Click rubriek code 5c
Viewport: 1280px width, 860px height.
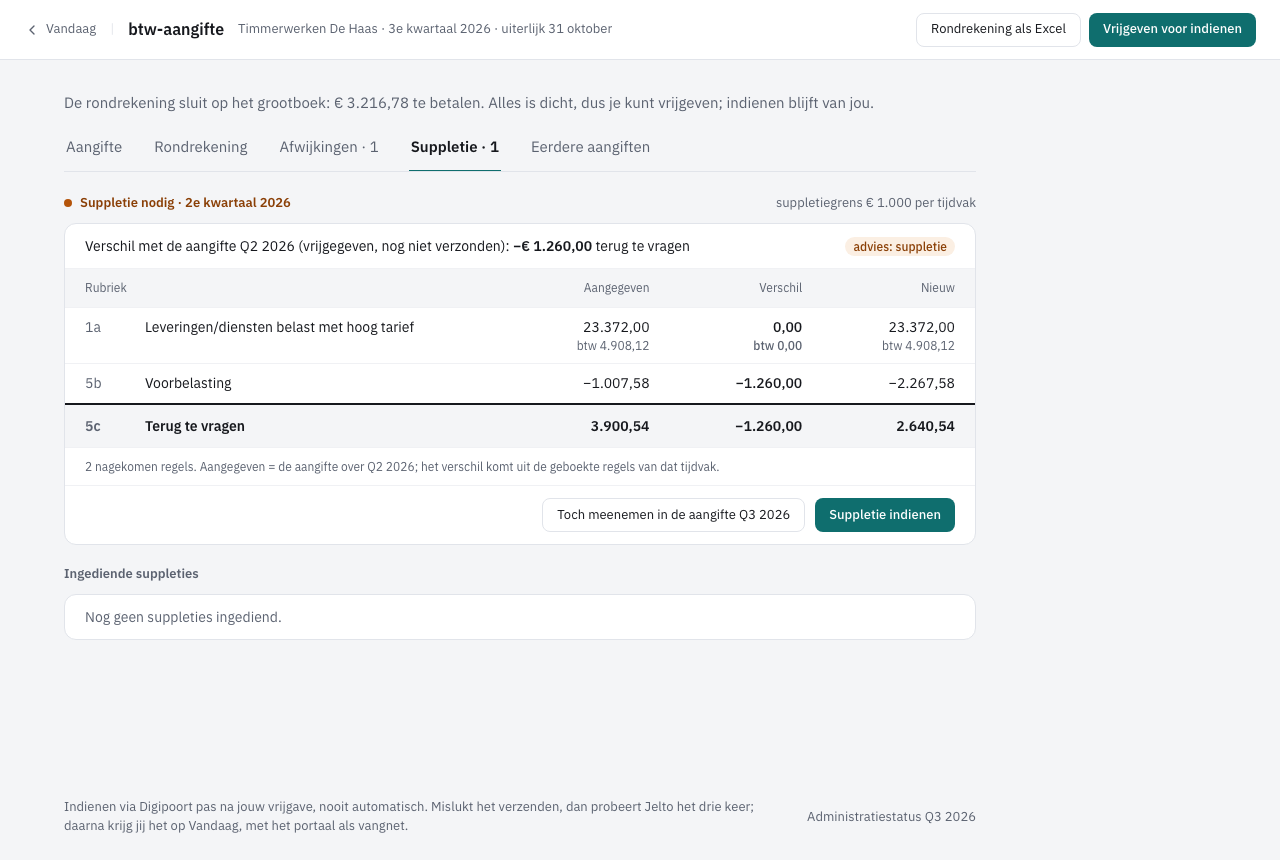93,426
